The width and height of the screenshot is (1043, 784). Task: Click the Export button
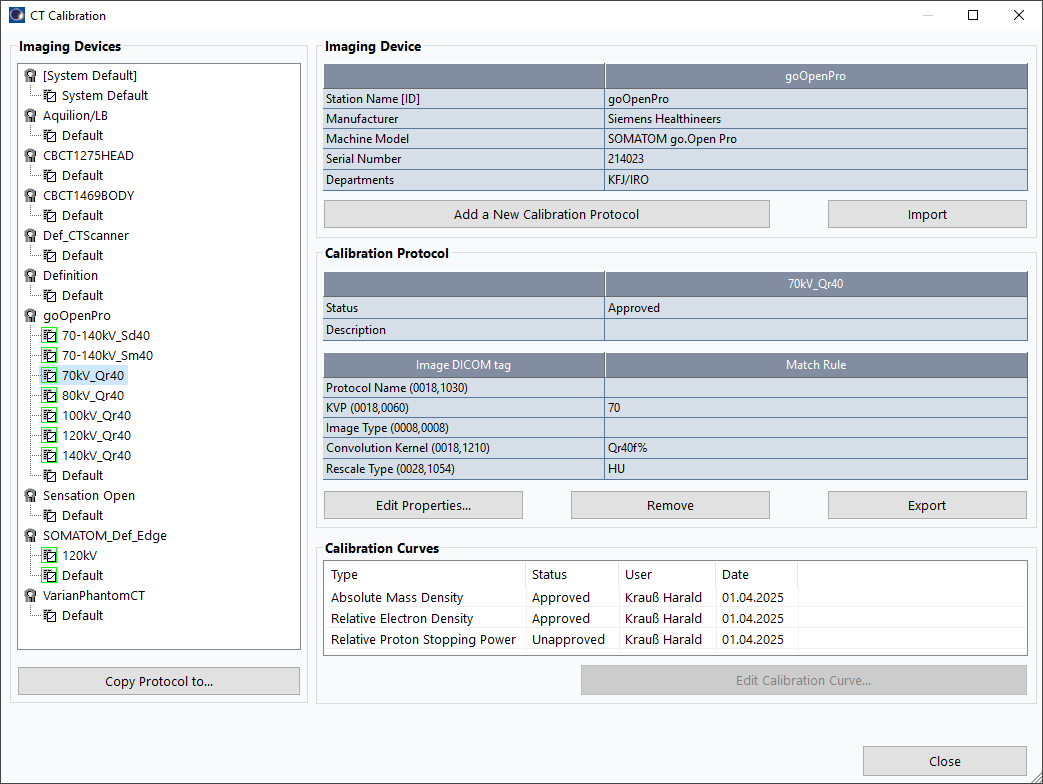[927, 505]
